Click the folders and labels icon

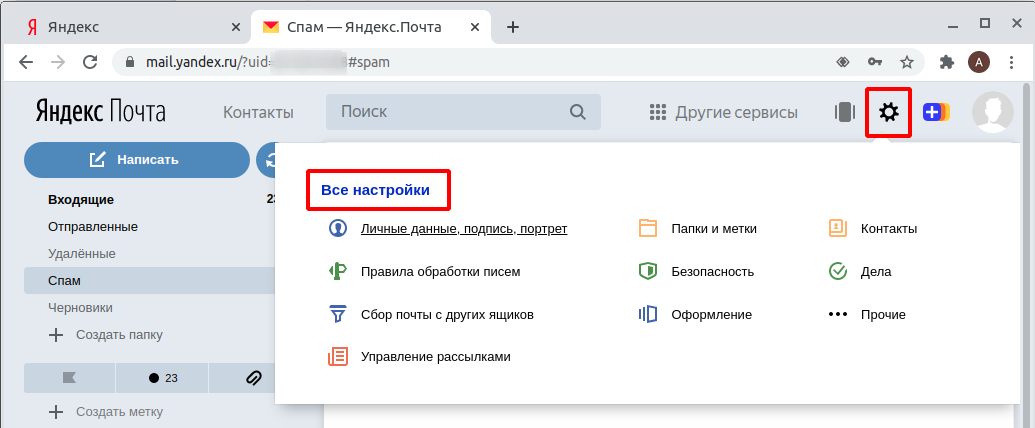(x=648, y=229)
